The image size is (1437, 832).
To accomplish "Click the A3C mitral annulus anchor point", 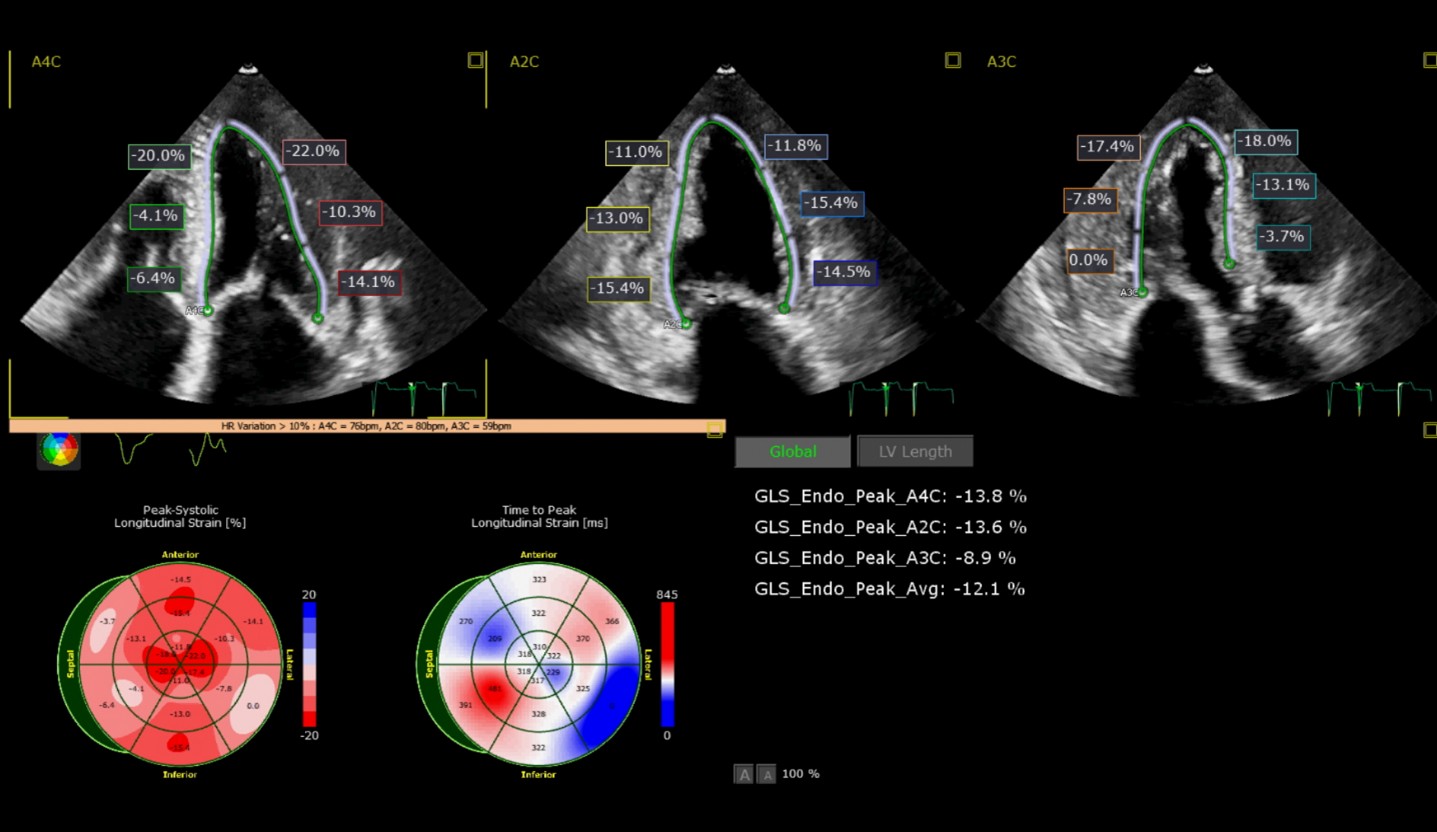I will (1142, 292).
